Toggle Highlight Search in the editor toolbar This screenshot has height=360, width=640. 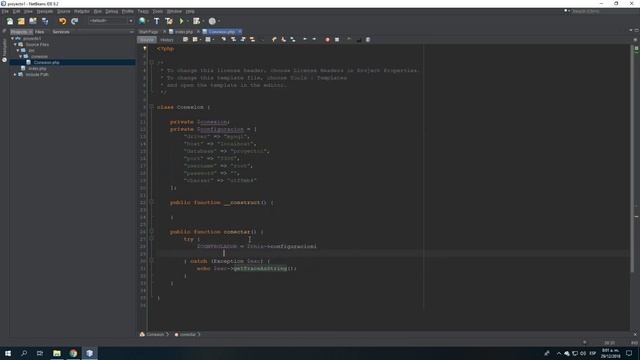252,40
